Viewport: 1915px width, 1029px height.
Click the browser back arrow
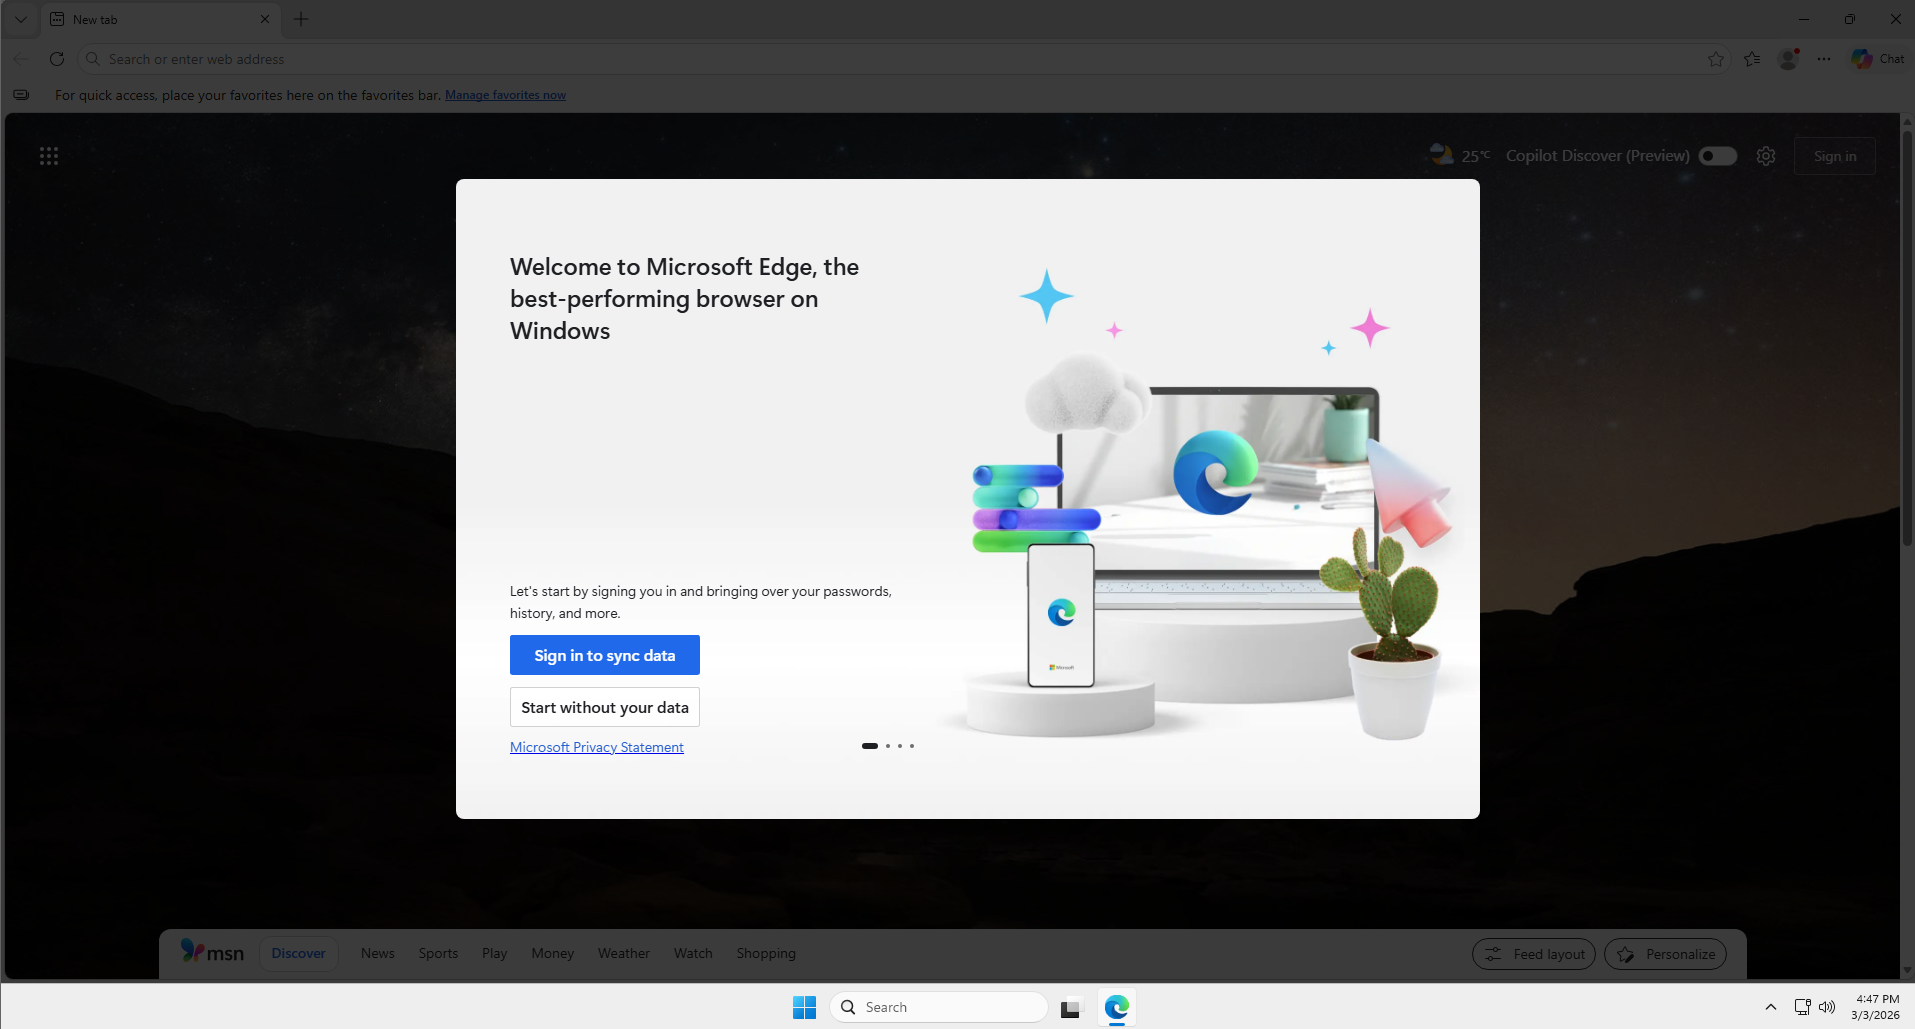pos(21,59)
